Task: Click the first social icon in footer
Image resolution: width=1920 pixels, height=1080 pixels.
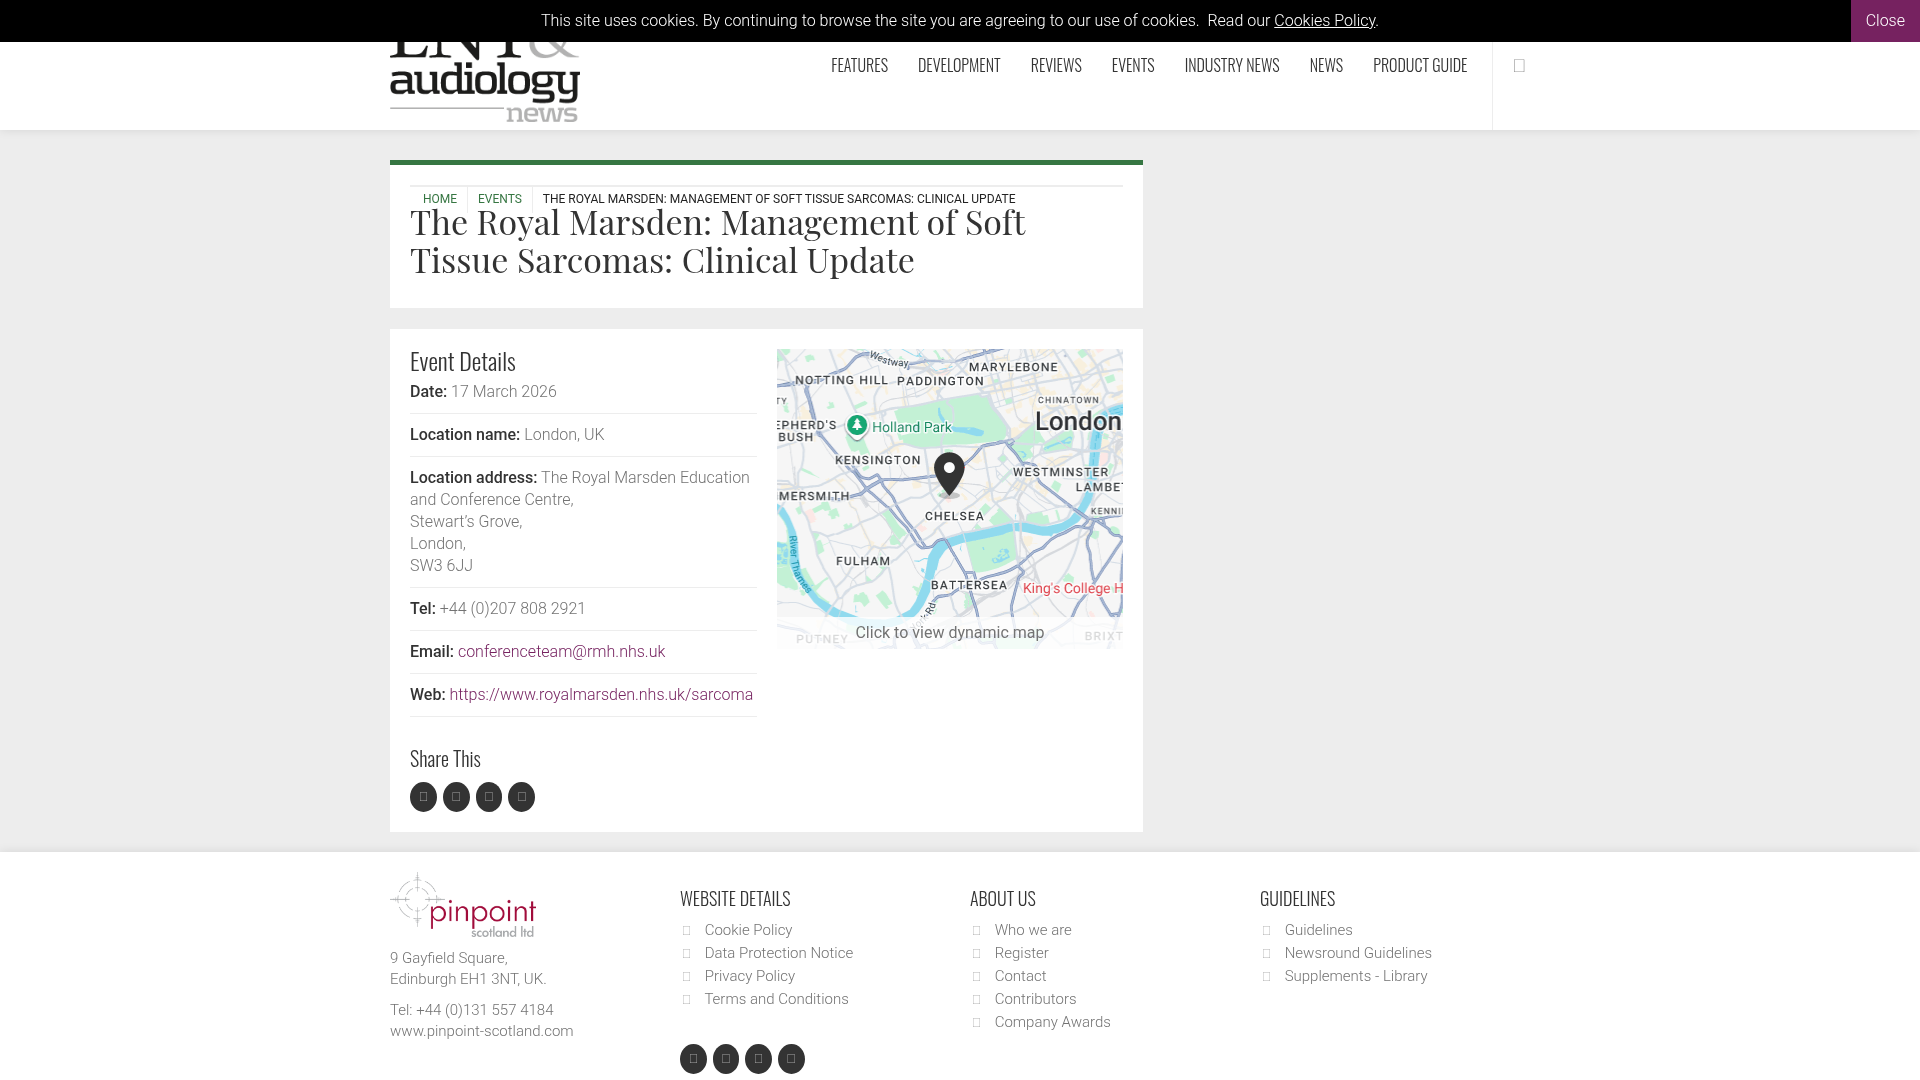Action: (693, 1059)
